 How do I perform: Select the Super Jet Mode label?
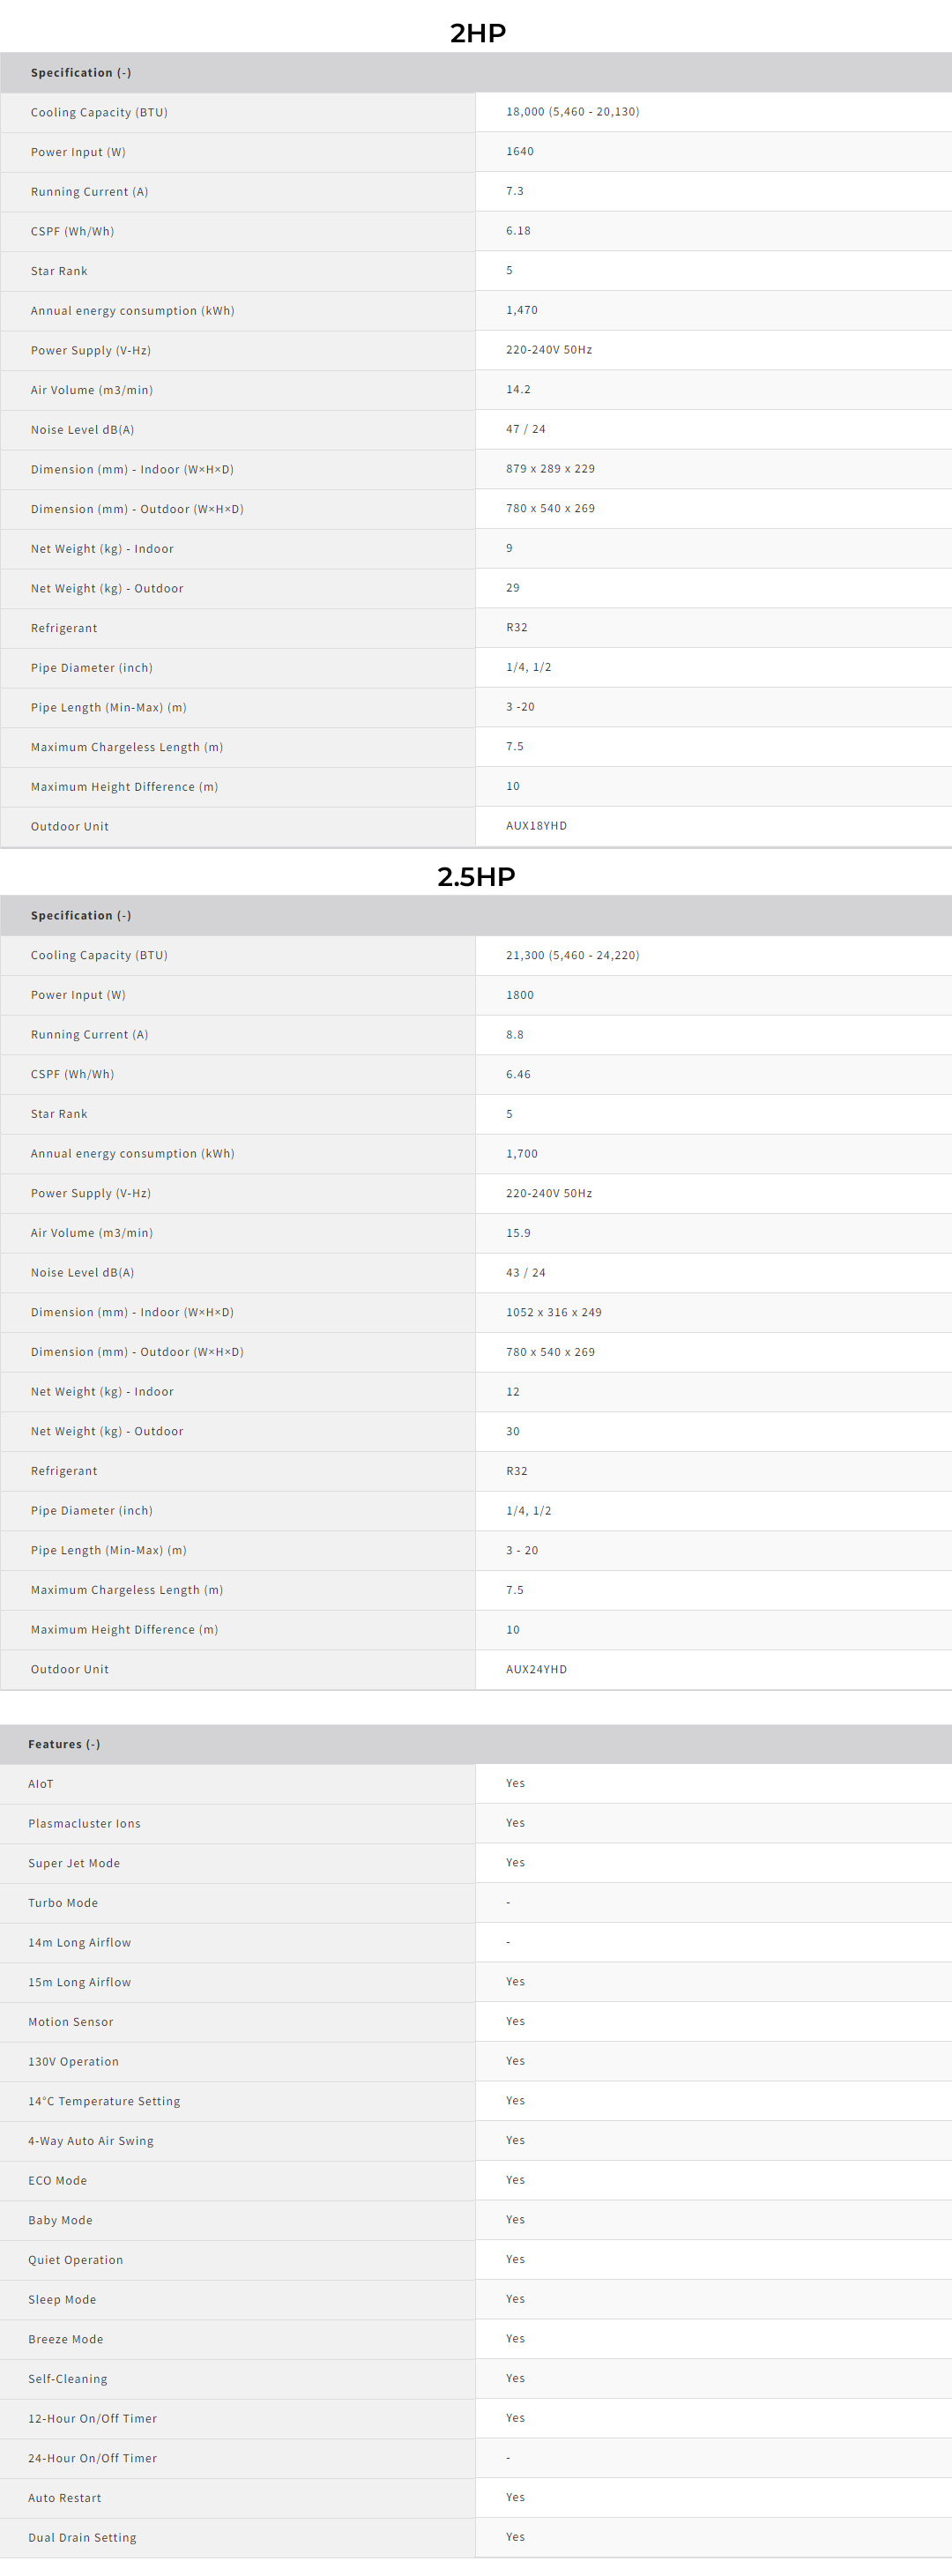pyautogui.click(x=74, y=1863)
